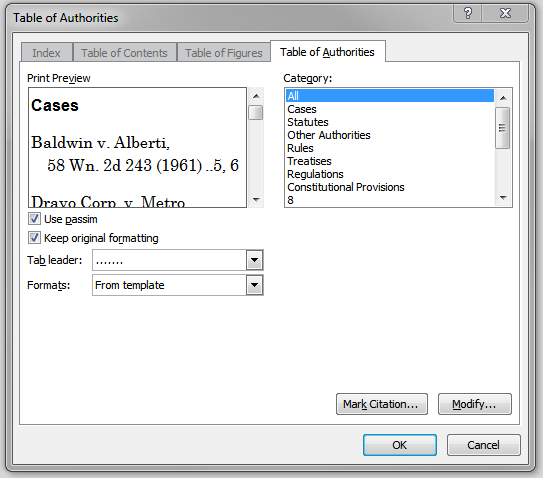Click Print Preview scroll up arrow

[x=256, y=96]
